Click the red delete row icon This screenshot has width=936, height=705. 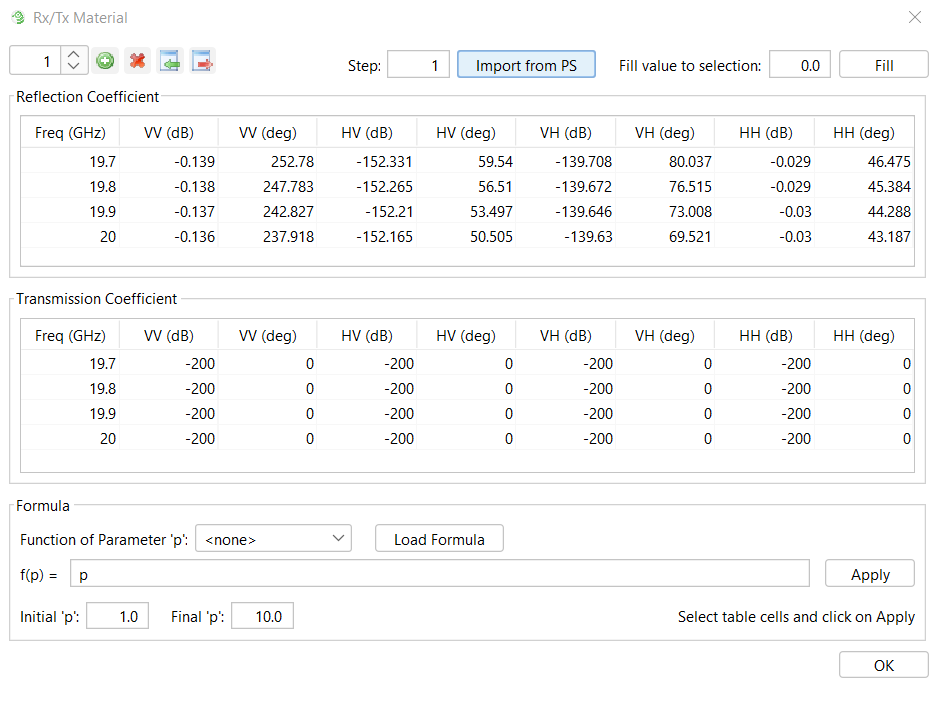[138, 61]
